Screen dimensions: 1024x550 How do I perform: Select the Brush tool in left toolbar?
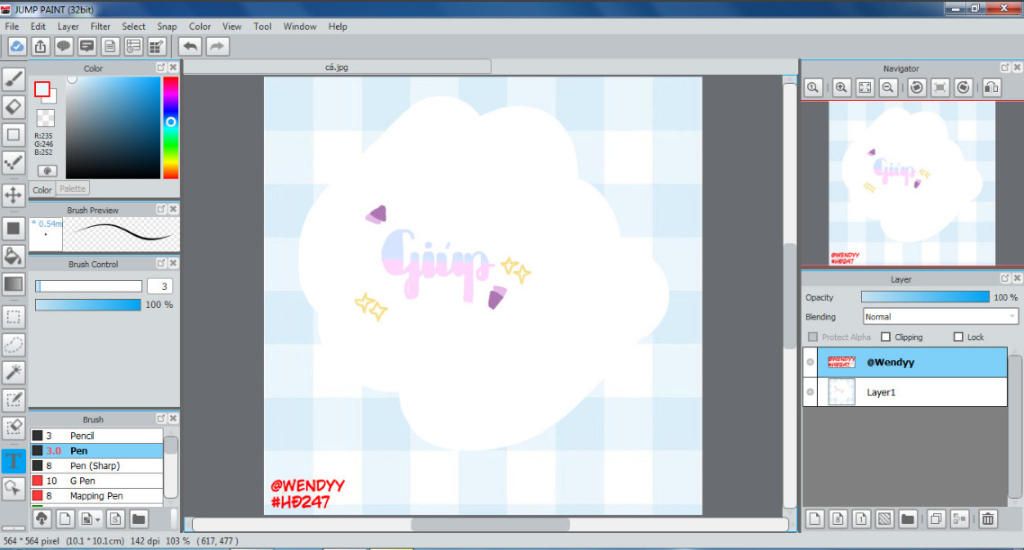click(x=14, y=79)
